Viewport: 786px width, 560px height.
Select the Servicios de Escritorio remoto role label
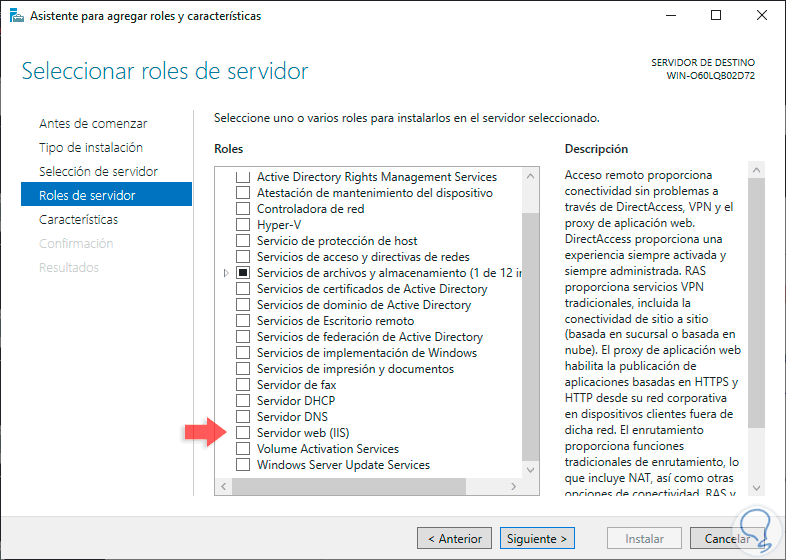[x=335, y=321]
